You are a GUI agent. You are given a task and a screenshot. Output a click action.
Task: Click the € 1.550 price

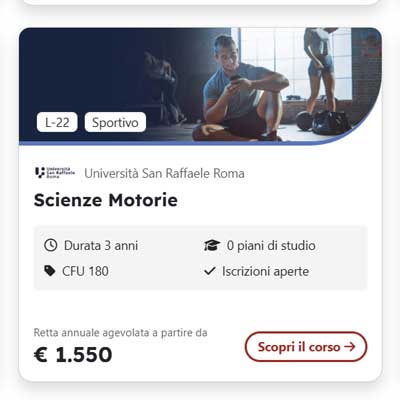tap(73, 354)
